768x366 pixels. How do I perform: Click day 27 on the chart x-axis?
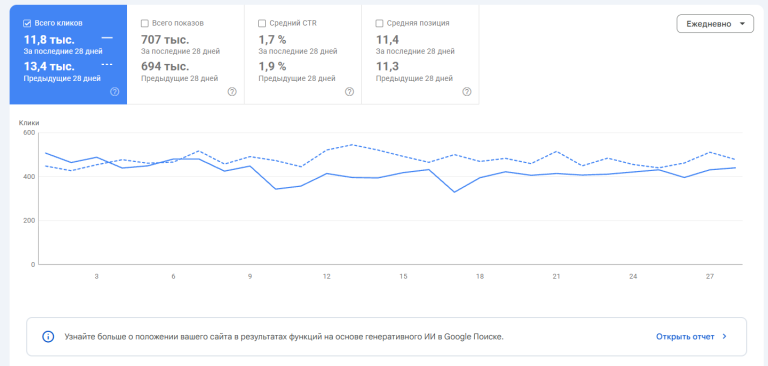coord(710,277)
